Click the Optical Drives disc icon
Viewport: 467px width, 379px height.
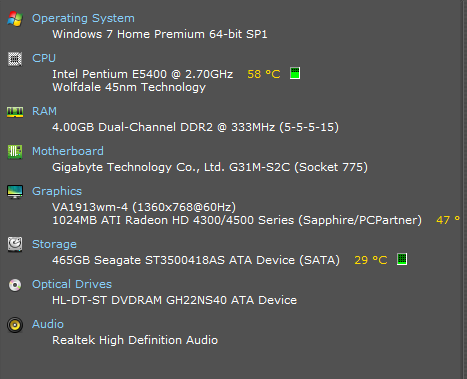[15, 285]
